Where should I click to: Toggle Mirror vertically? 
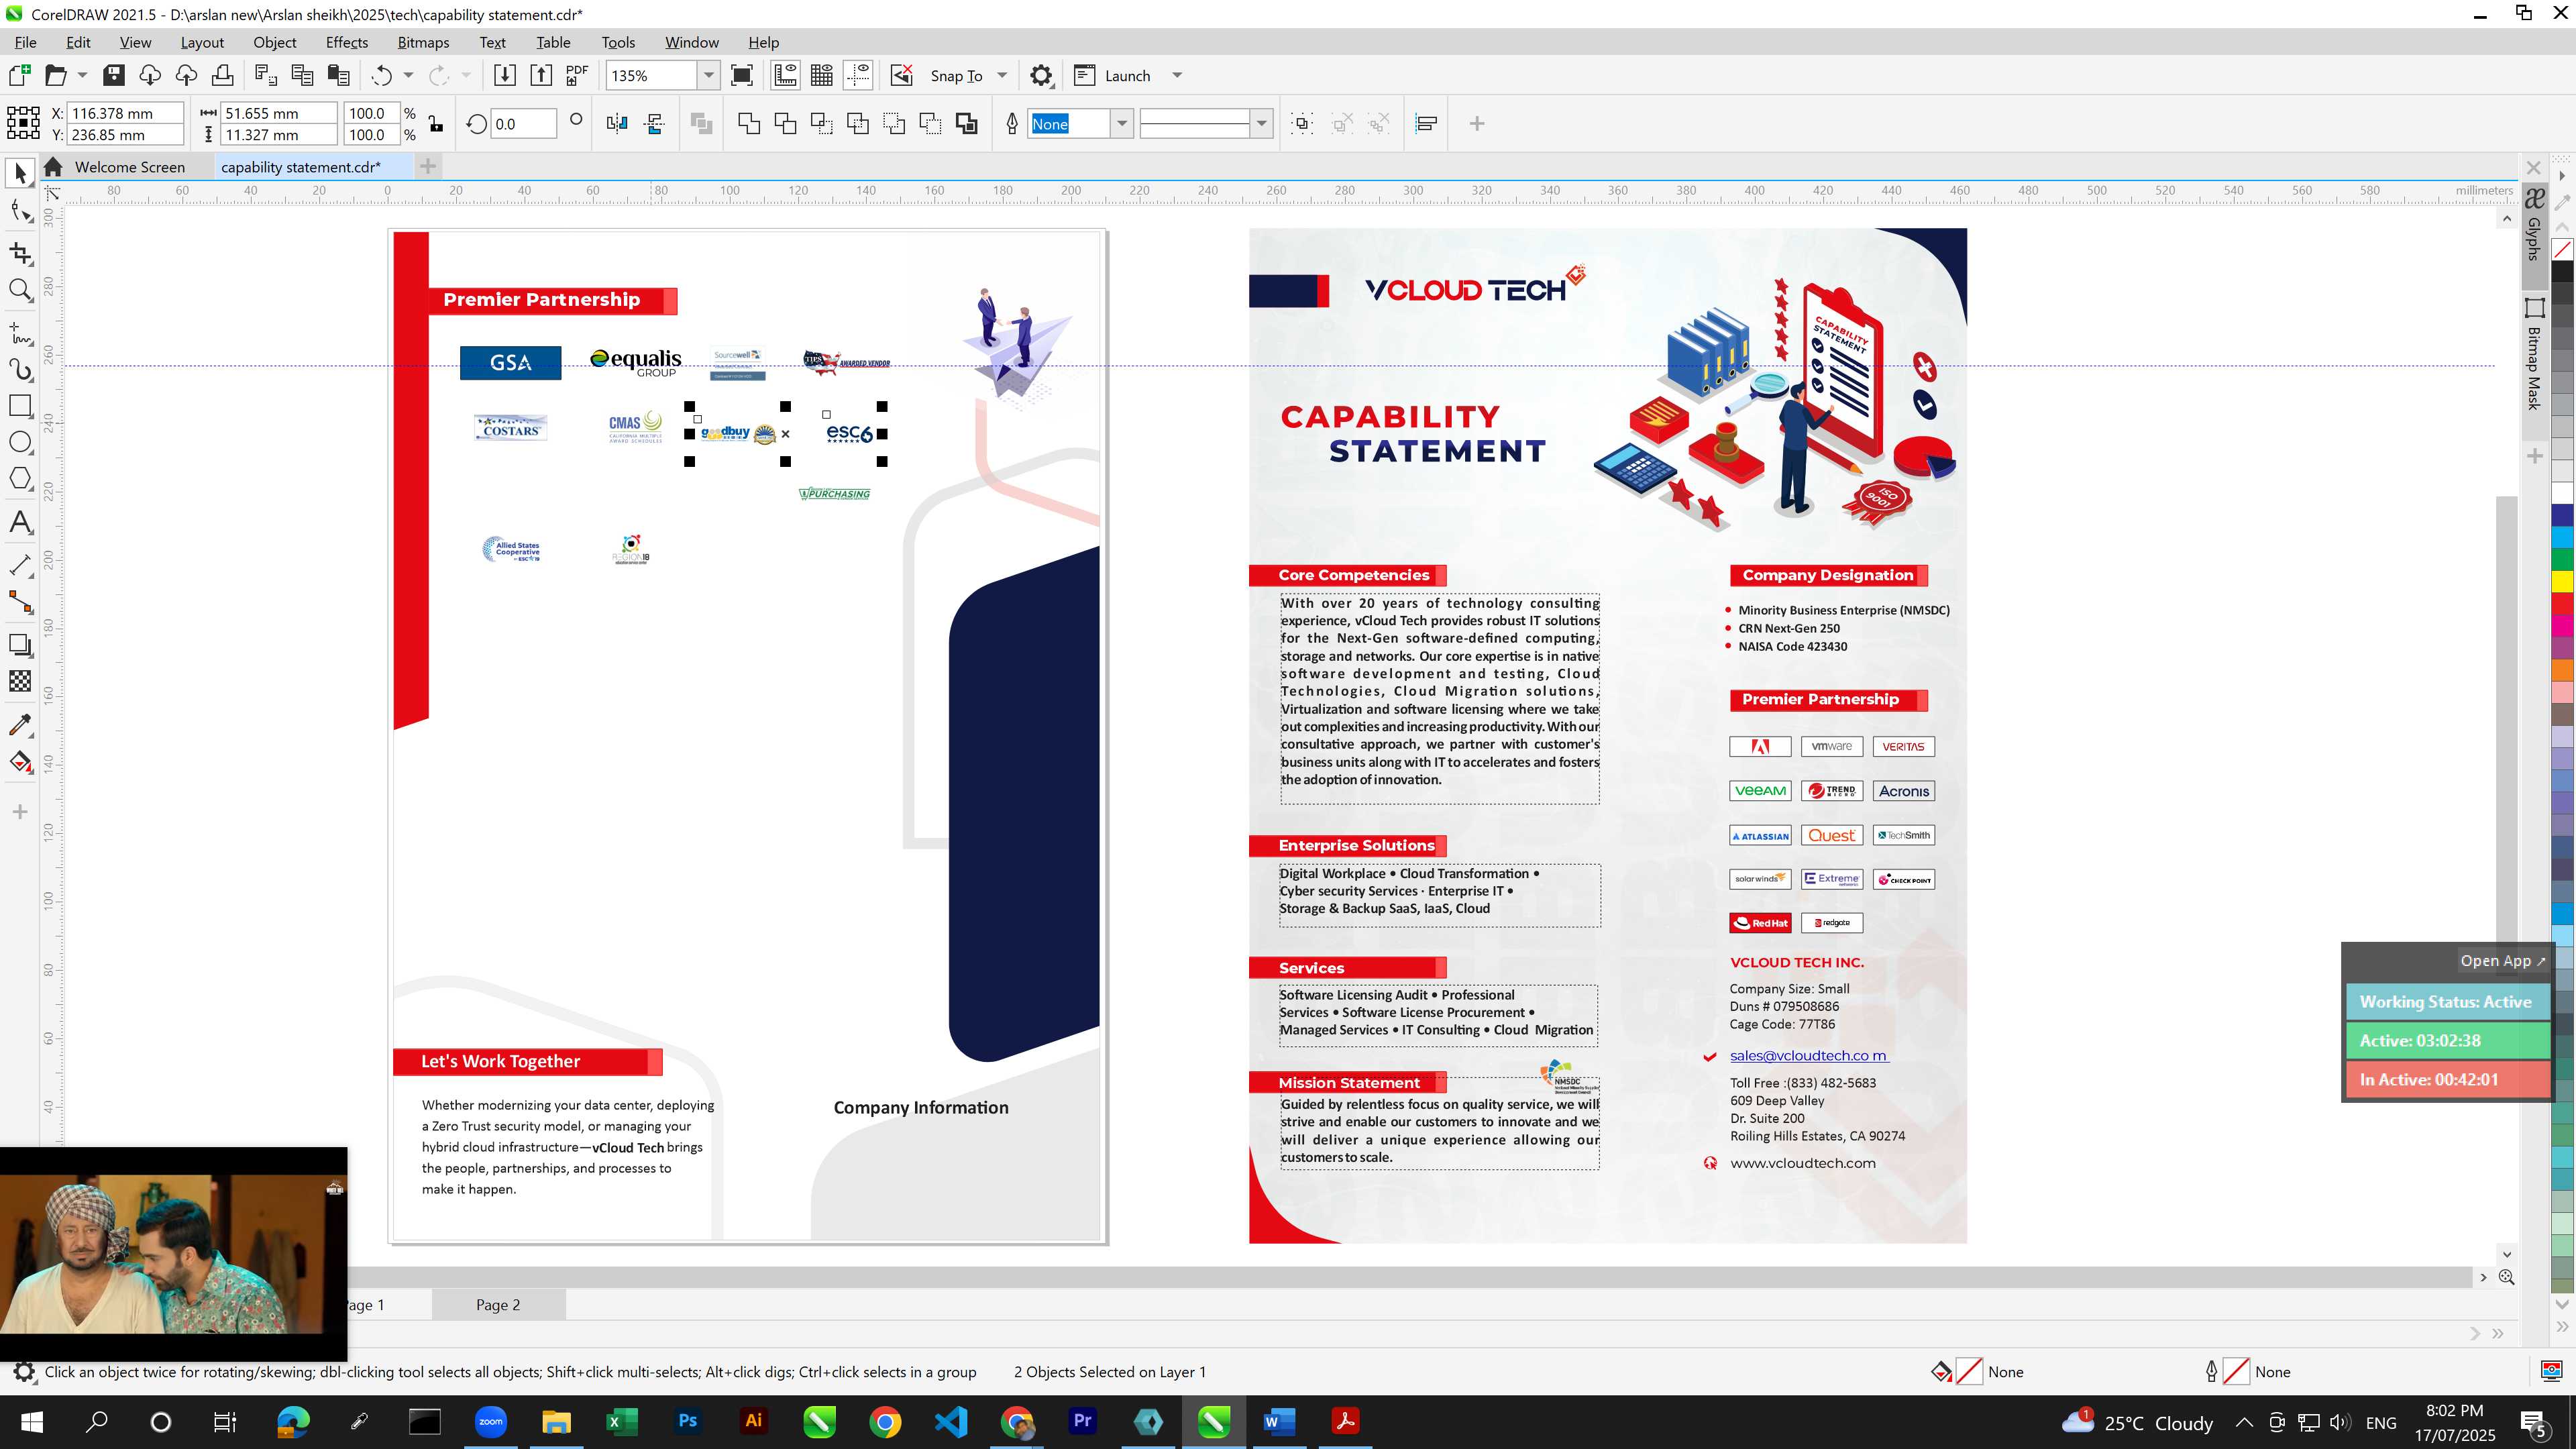655,123
